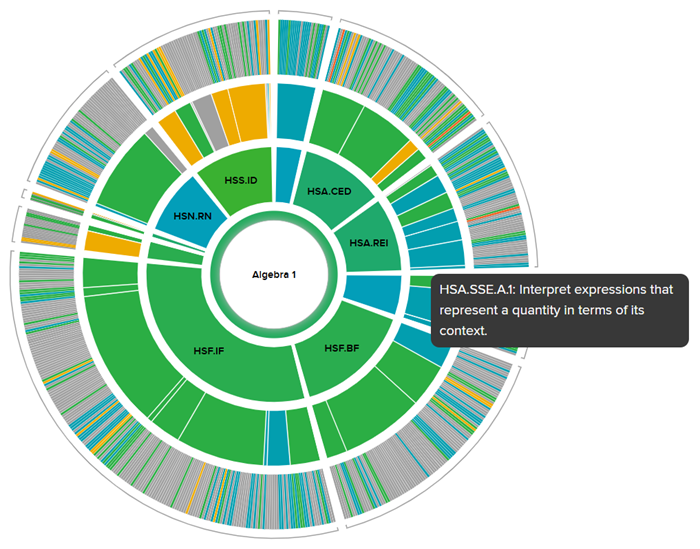700x549 pixels.
Task: Click the HSA.SSE.A.1 tooltip text
Action: click(558, 309)
